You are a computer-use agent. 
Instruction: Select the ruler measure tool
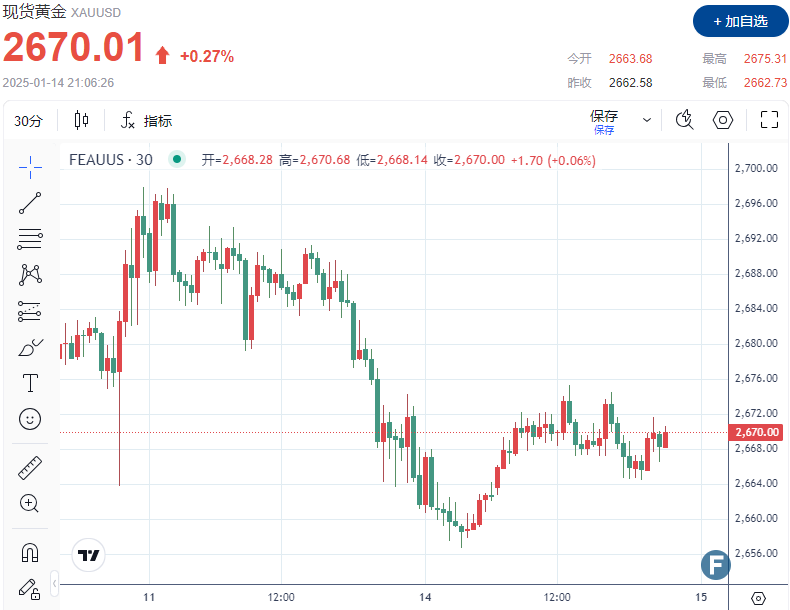[30, 467]
